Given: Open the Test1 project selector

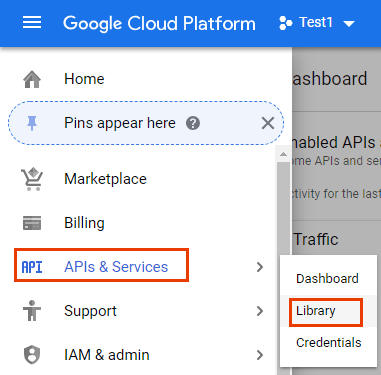Looking at the screenshot, I should coord(317,23).
